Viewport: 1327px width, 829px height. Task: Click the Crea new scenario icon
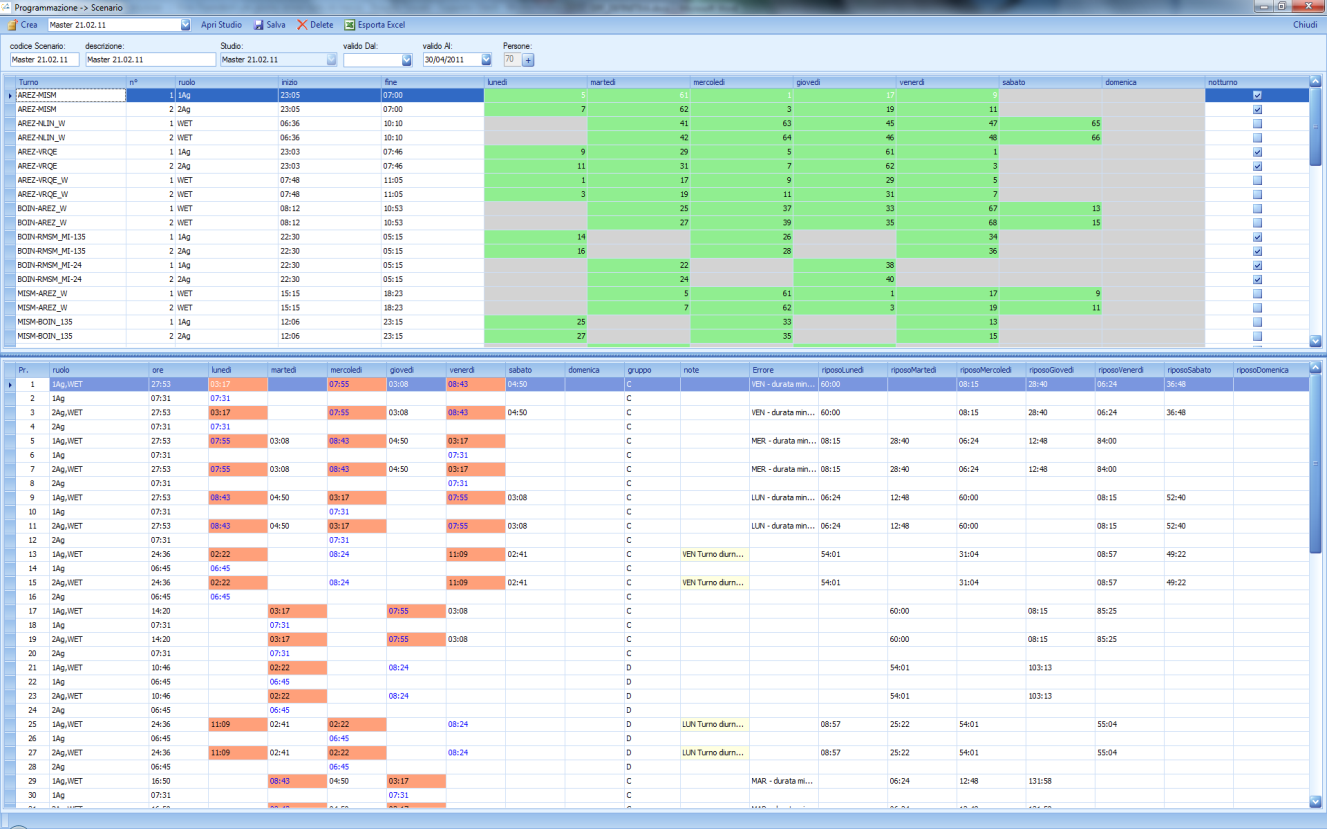[12, 25]
